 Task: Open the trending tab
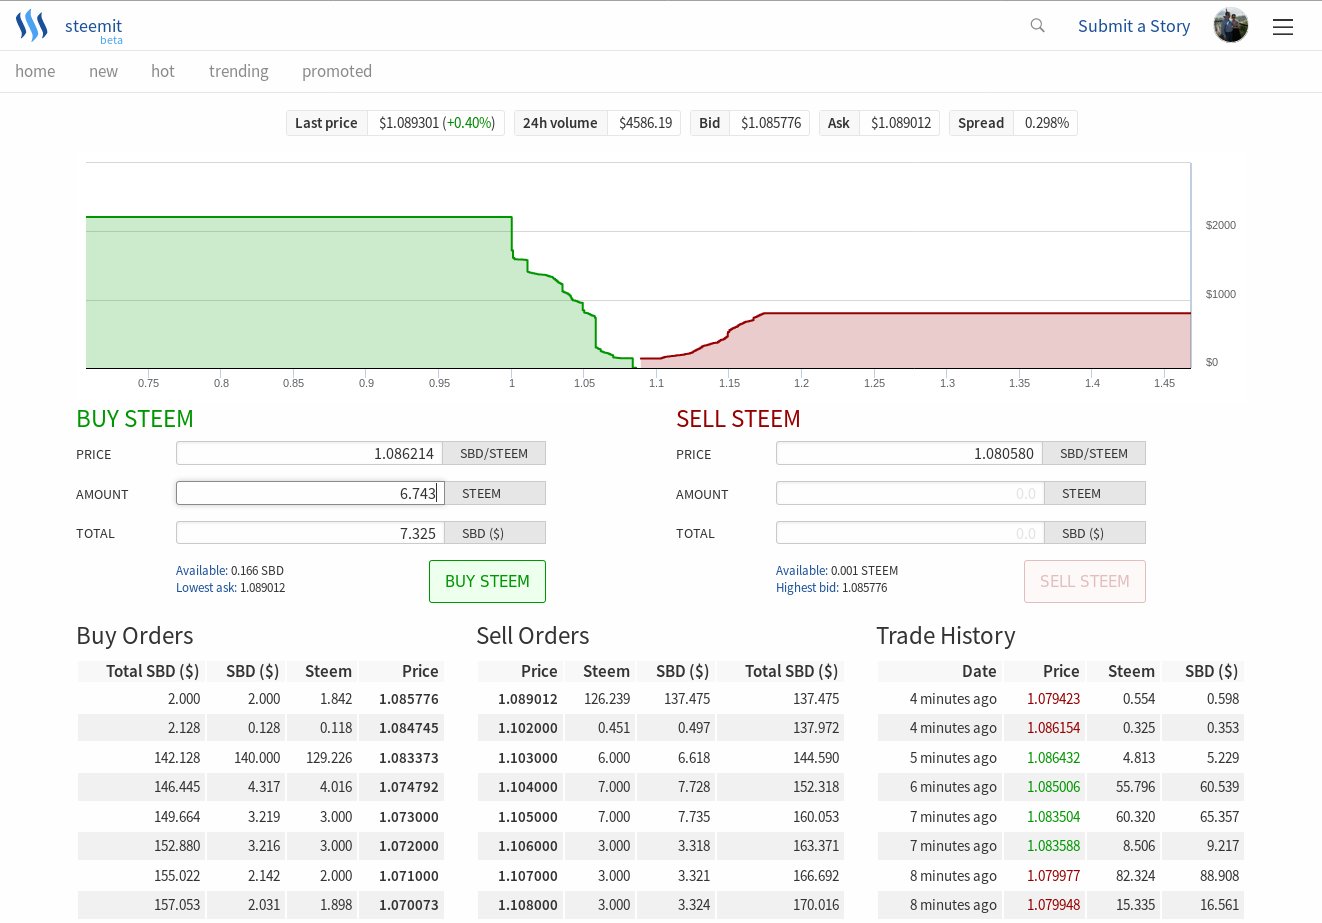tap(239, 71)
